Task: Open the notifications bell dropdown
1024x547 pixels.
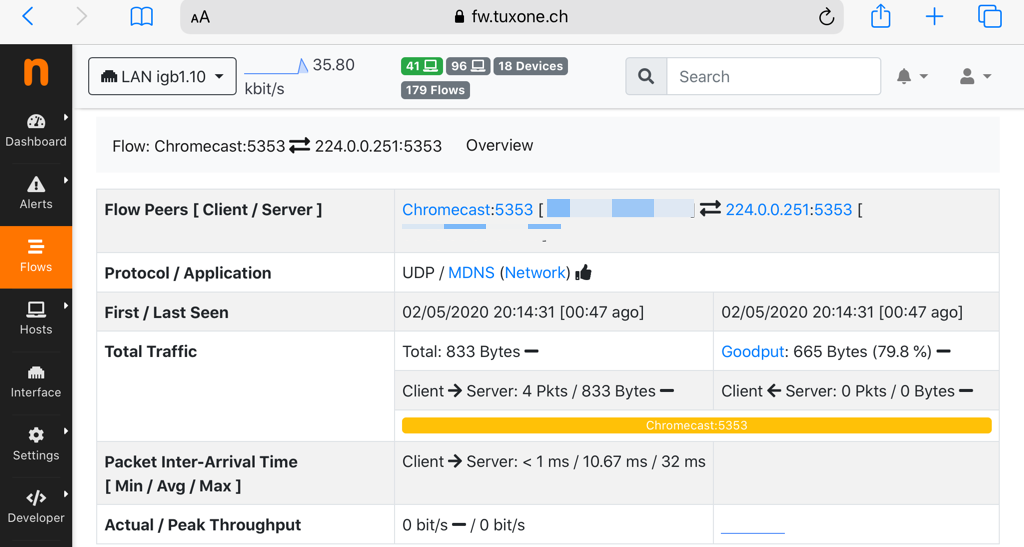Action: (912, 77)
